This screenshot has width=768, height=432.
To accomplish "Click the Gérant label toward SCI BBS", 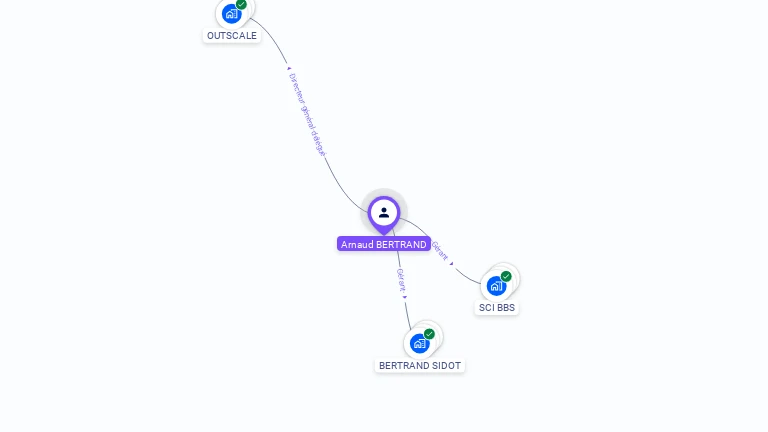I will tap(439, 250).
